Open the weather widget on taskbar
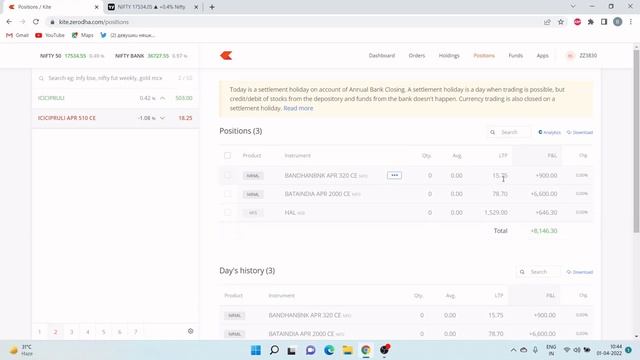 pos(21,350)
